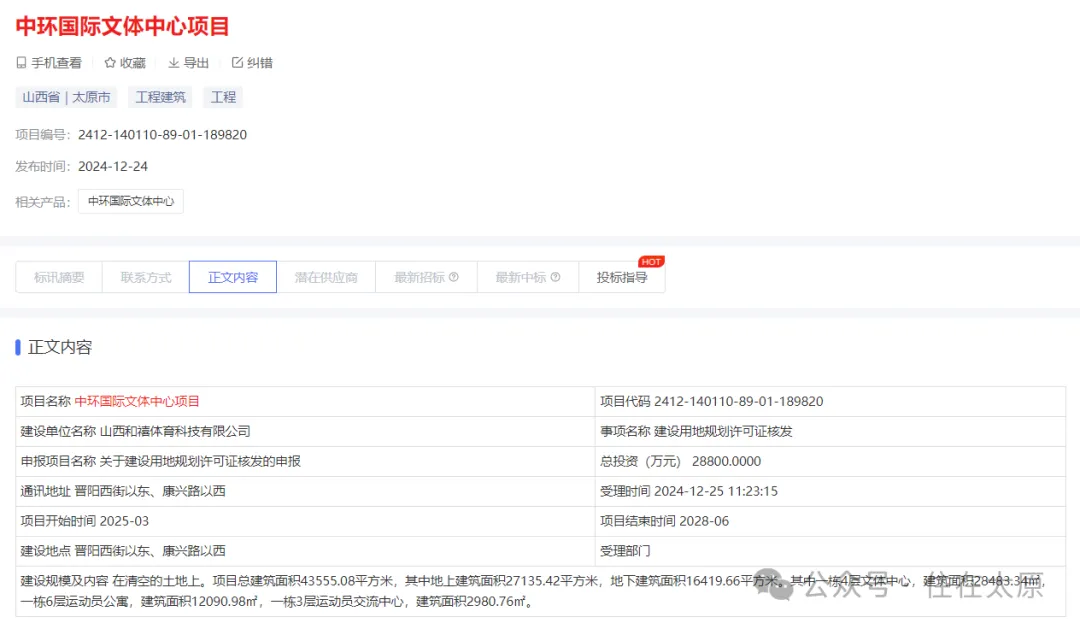
Task: Select the 山西省 | 太原市 tag
Action: click(66, 97)
